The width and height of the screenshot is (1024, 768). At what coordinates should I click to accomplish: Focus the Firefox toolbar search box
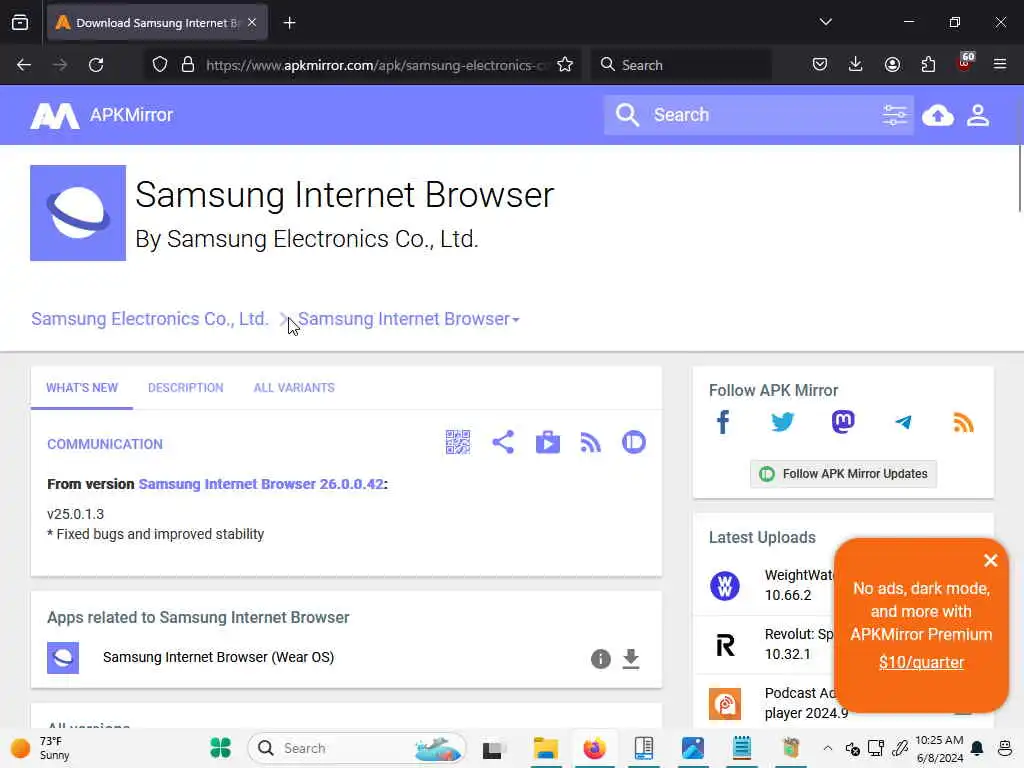(680, 65)
